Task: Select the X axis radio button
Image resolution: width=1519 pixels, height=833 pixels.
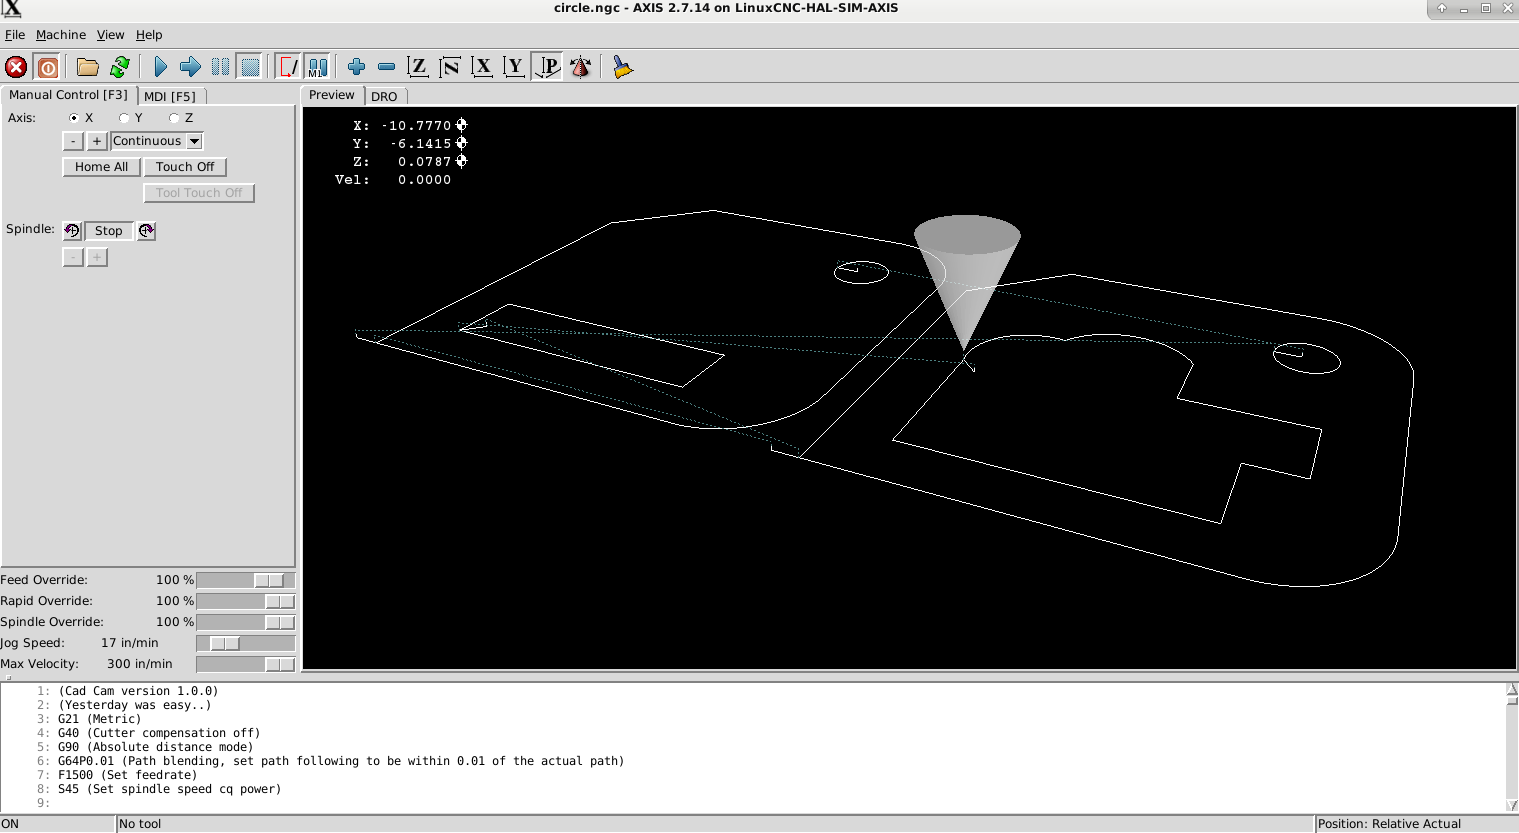Action: click(74, 118)
